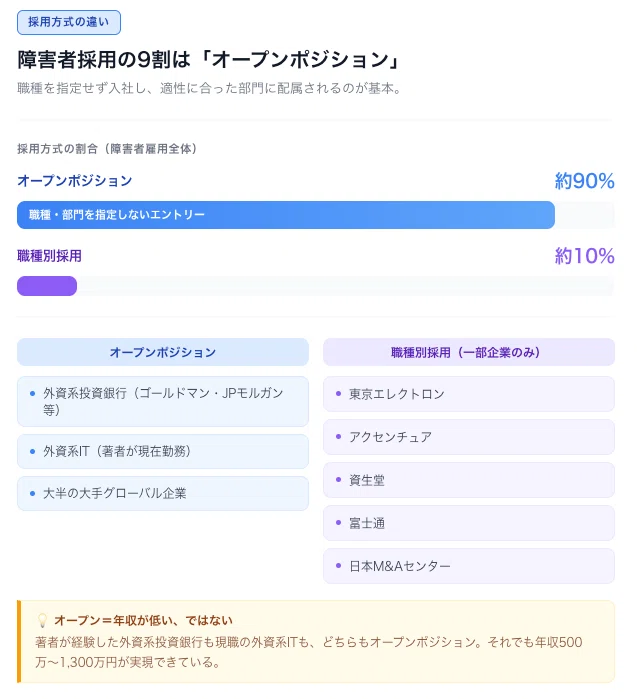Click the purple 職種別採用 progress bar
Screen dimensions: 637x699
pos(47,286)
